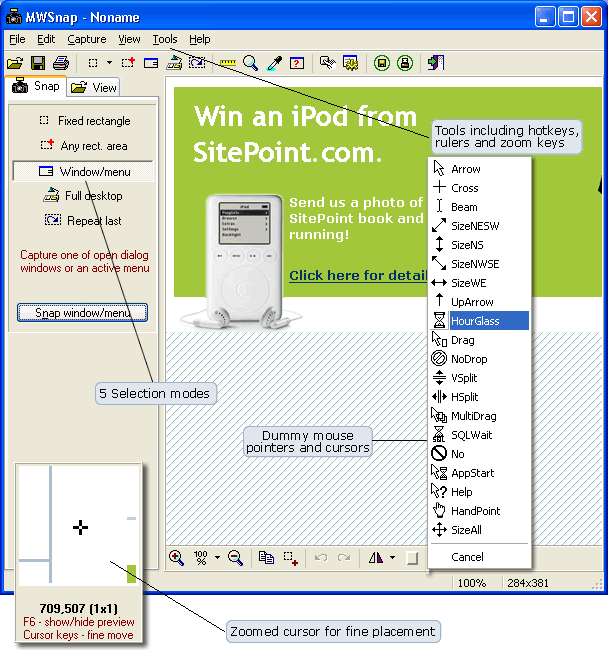
Task: Click the Open file toolbar icon
Action: tap(15, 63)
